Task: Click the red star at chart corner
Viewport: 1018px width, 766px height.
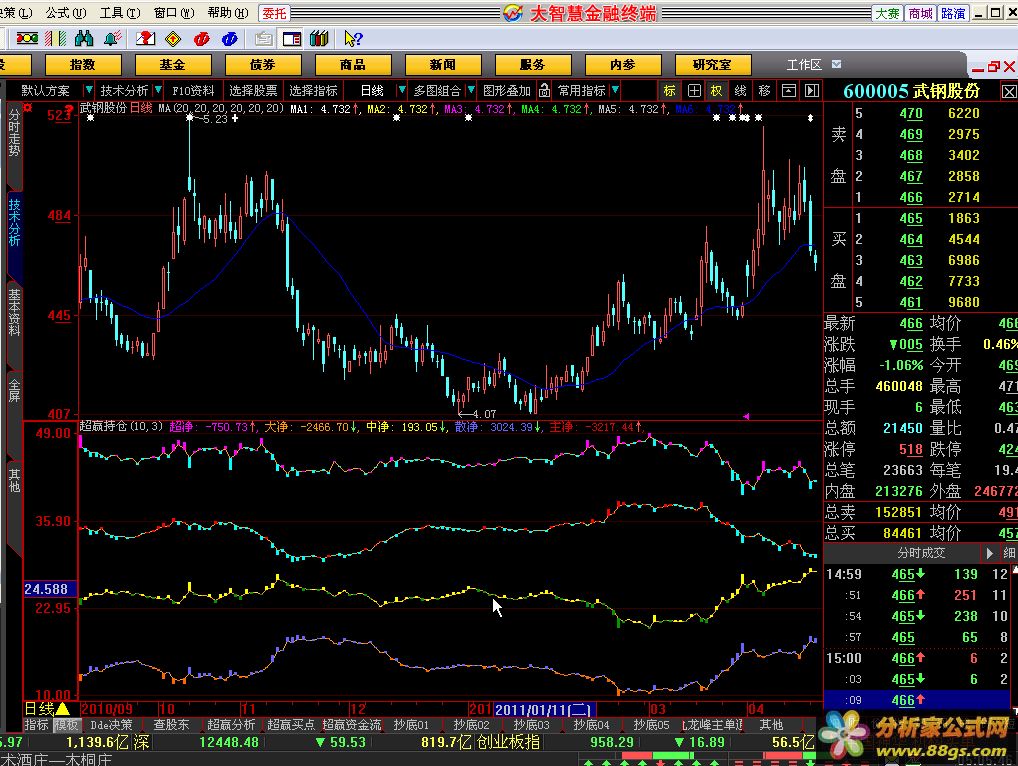Action: pos(28,107)
